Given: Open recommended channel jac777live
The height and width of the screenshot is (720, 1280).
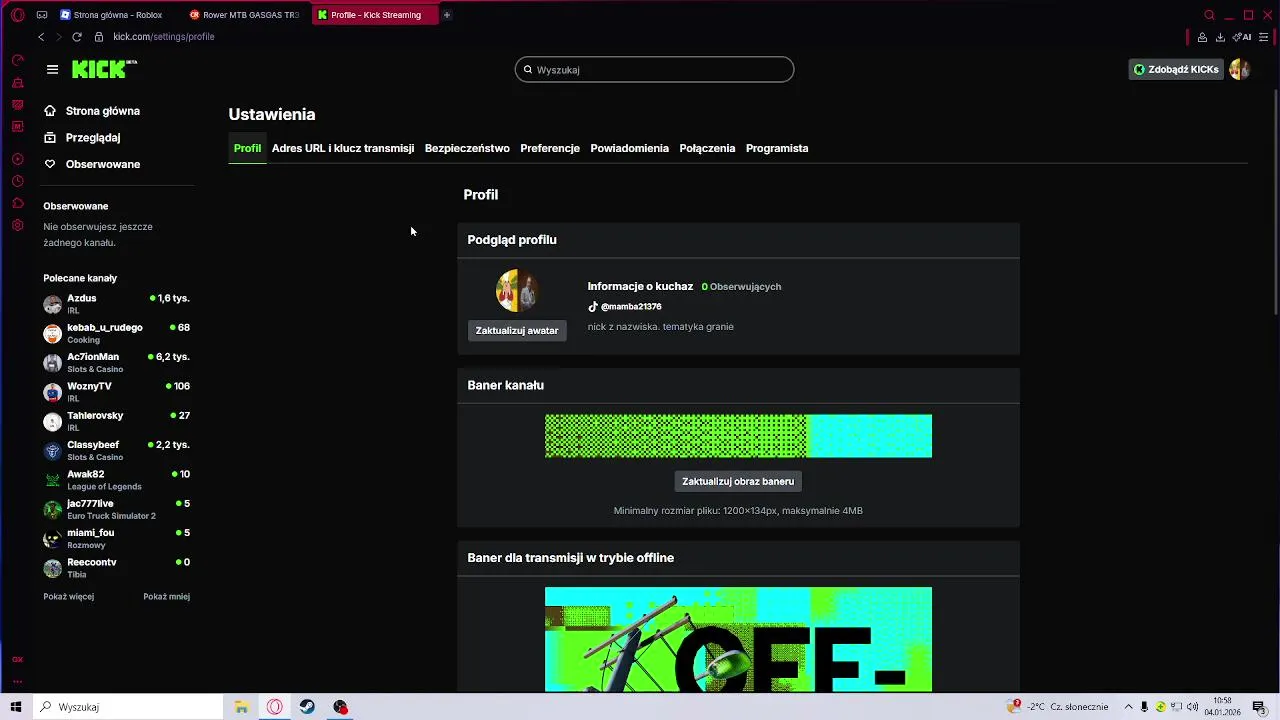Looking at the screenshot, I should (x=116, y=509).
